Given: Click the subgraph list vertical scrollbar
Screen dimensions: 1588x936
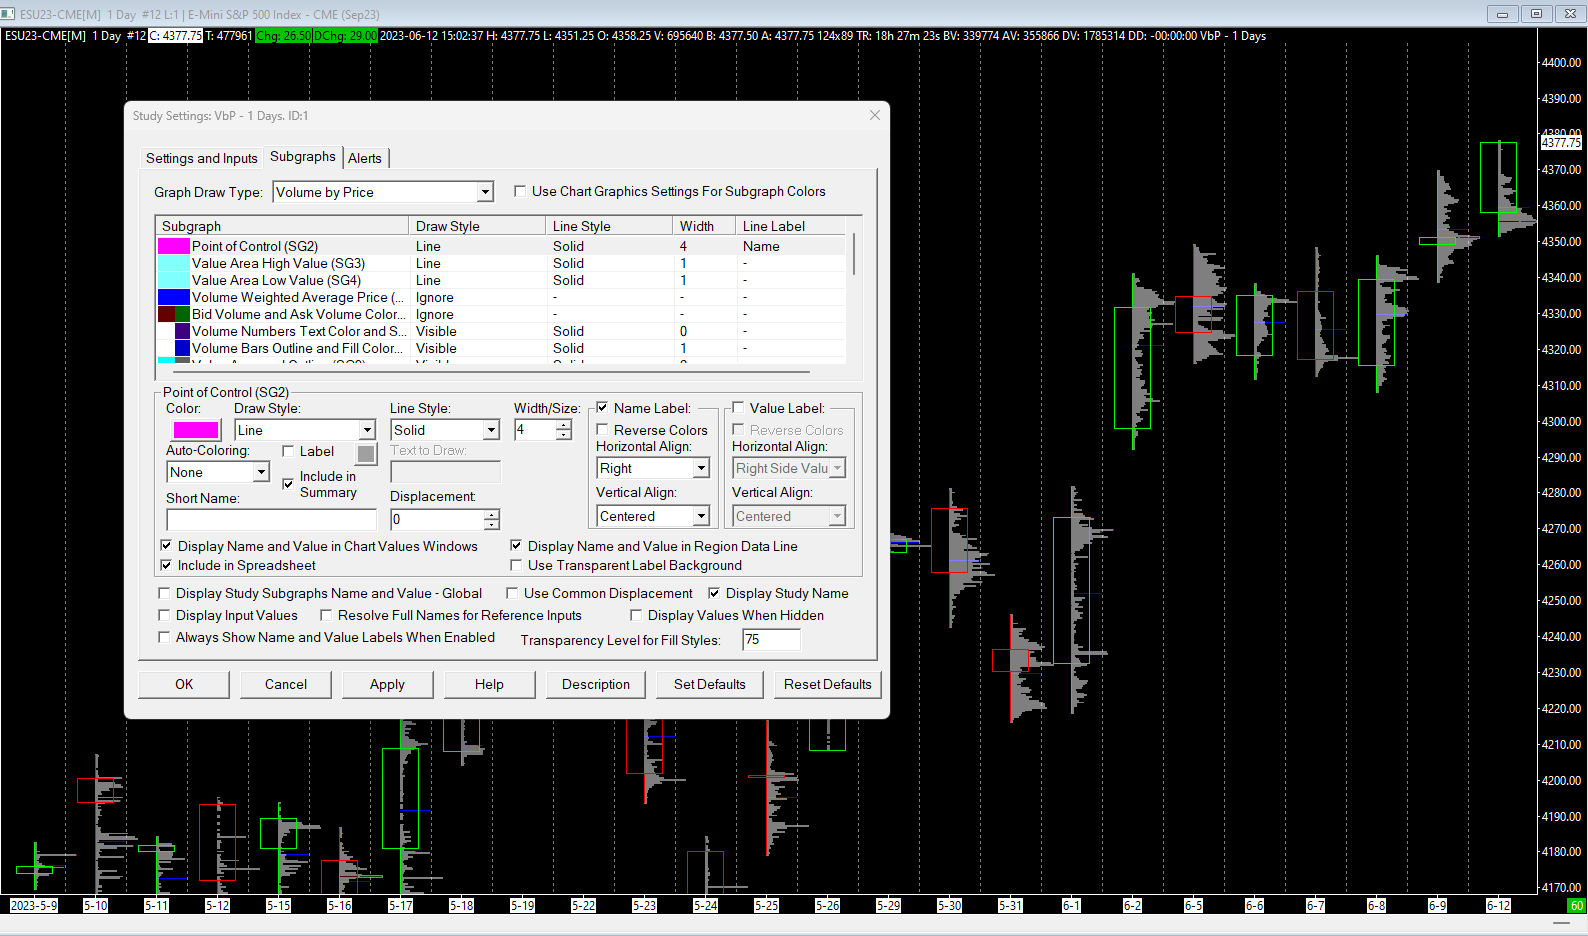Looking at the screenshot, I should 854,255.
